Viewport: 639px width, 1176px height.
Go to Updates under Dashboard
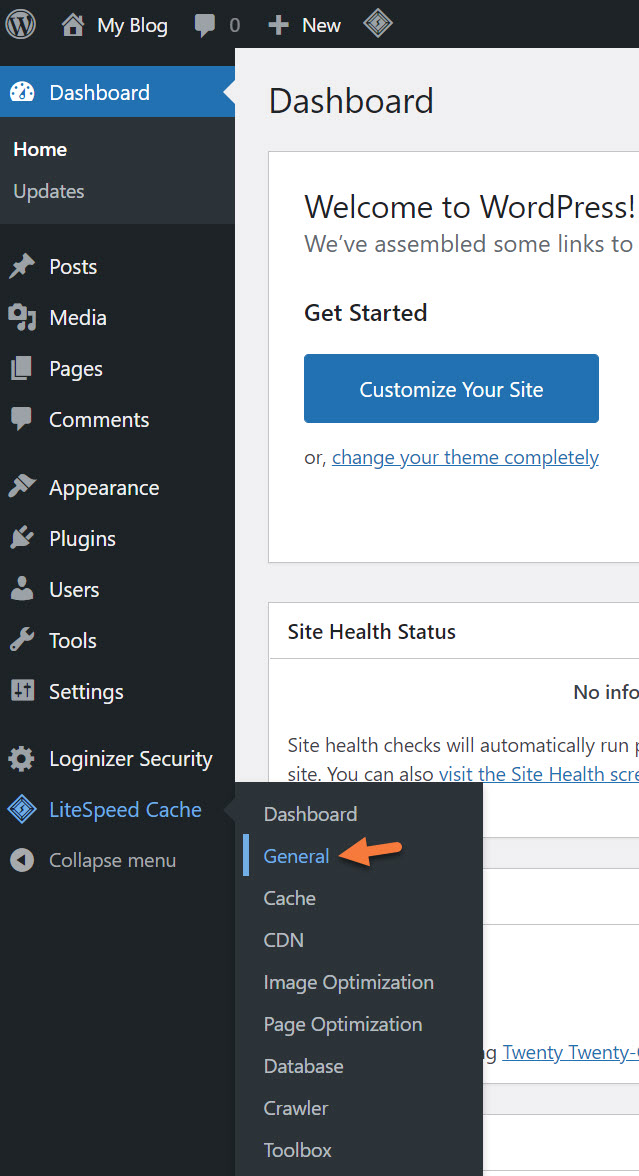pyautogui.click(x=49, y=191)
